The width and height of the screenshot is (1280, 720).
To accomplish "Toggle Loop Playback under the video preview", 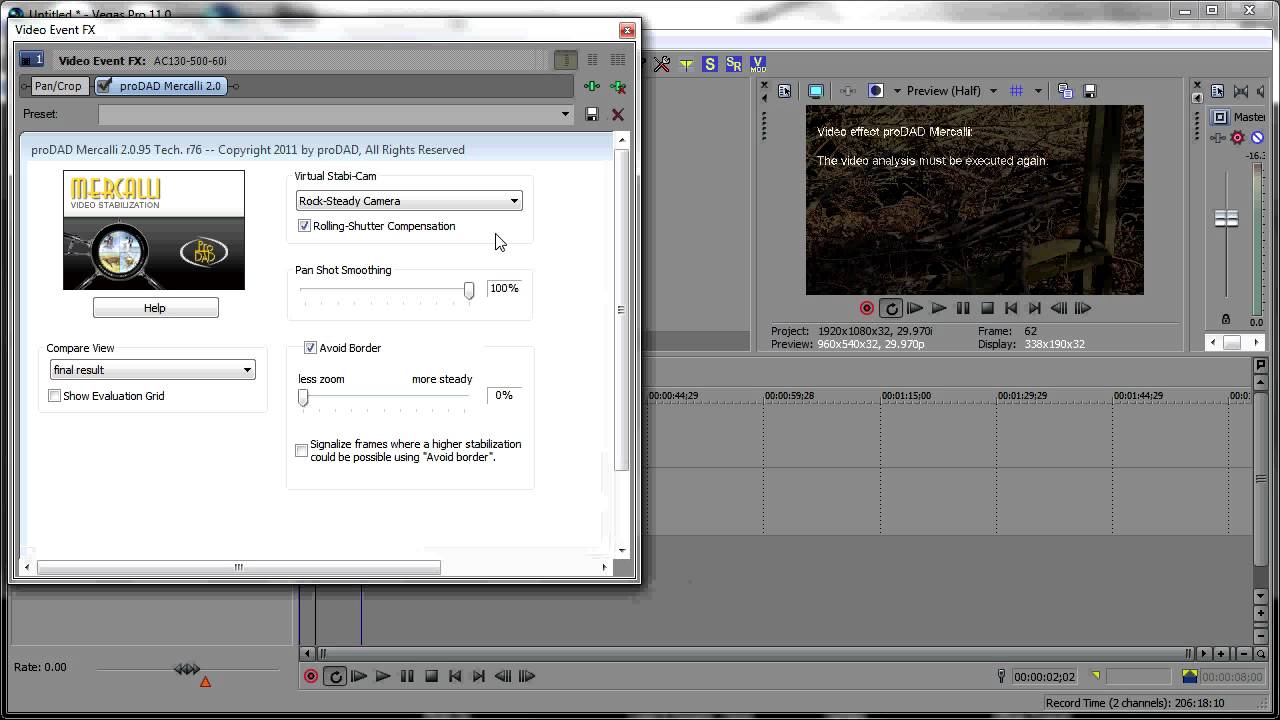I will point(891,308).
